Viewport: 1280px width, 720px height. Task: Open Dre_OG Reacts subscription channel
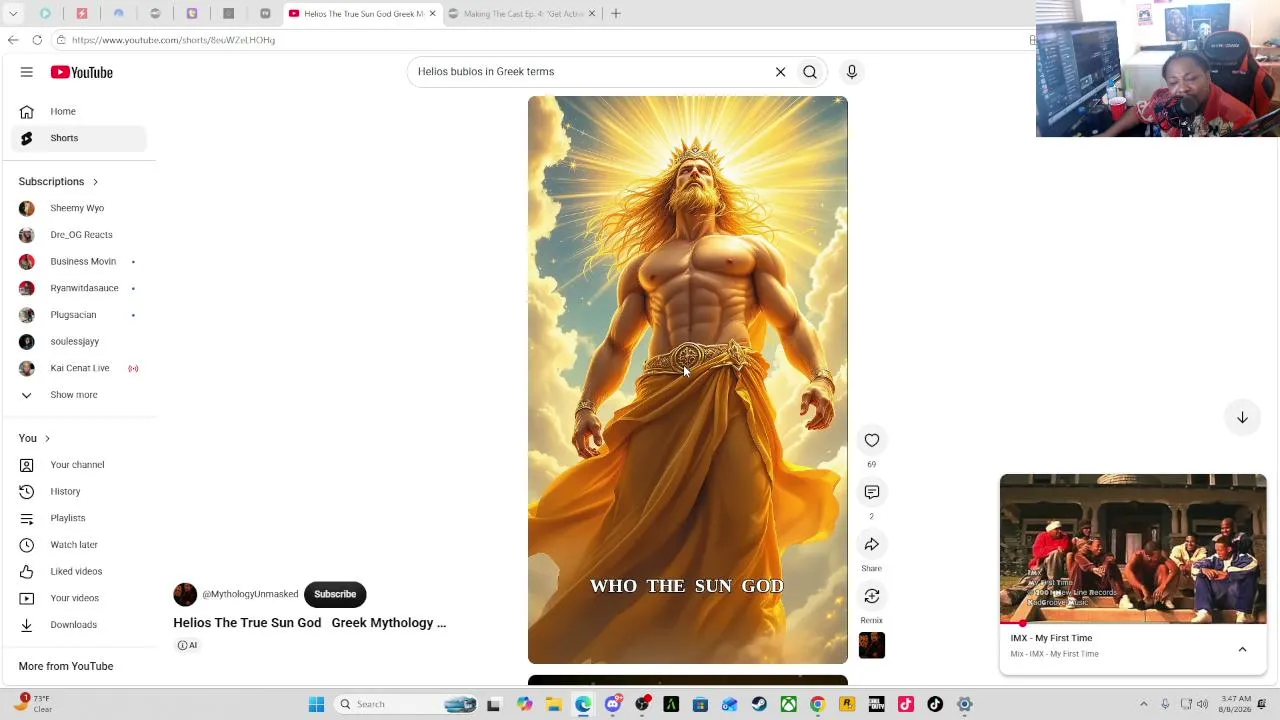tap(80, 235)
